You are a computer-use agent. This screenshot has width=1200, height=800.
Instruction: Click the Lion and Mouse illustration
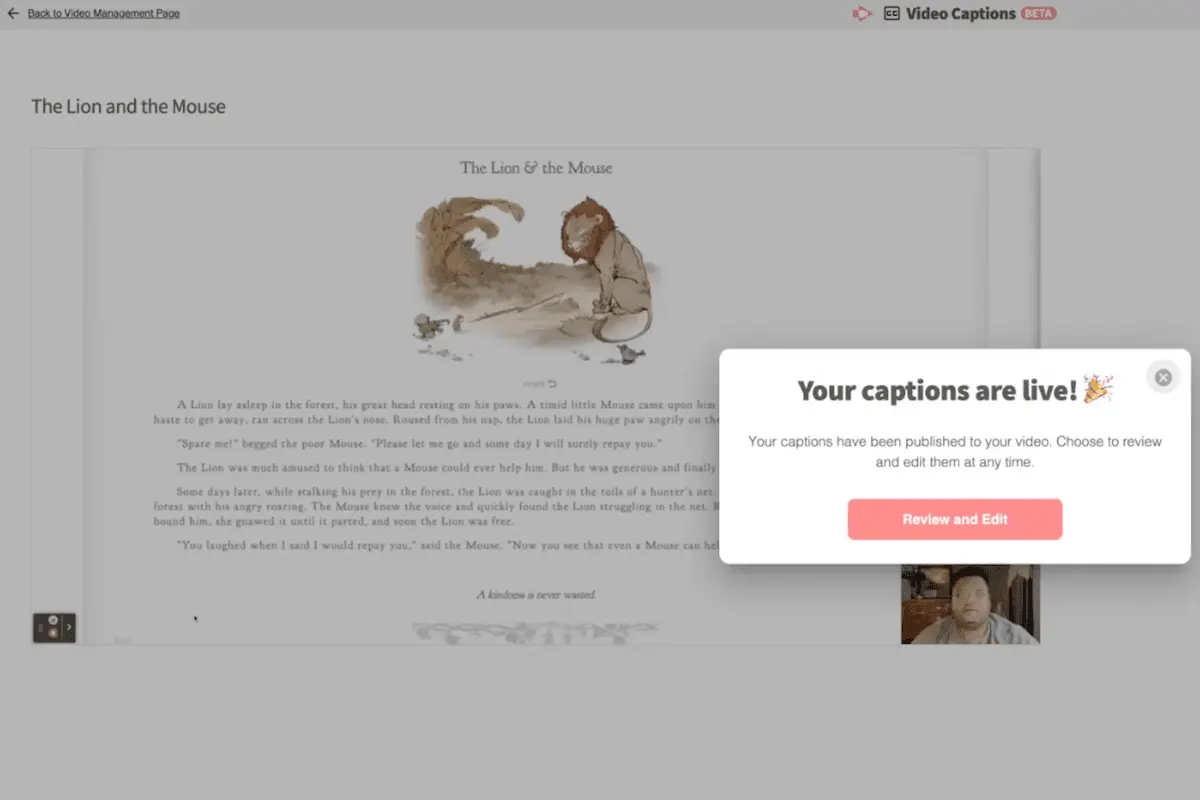tap(536, 278)
